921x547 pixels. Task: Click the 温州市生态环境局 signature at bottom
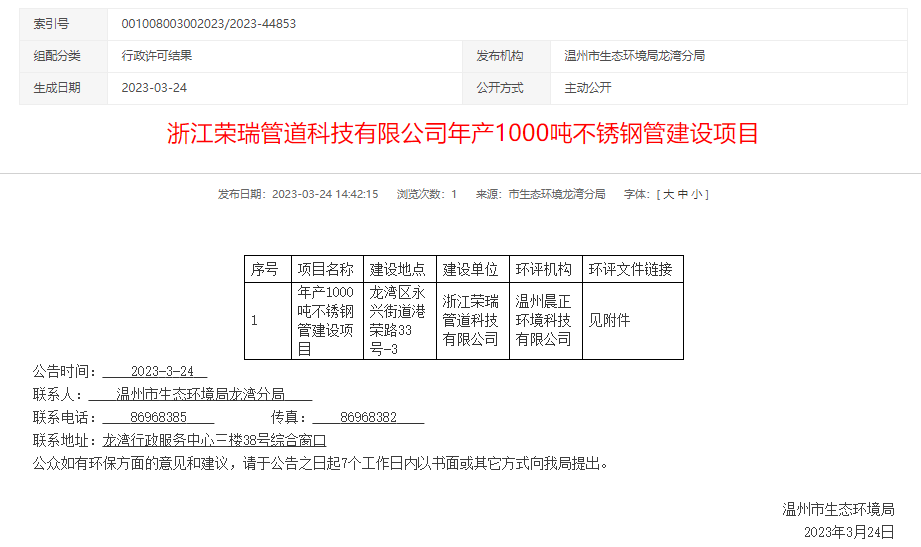[x=838, y=509]
